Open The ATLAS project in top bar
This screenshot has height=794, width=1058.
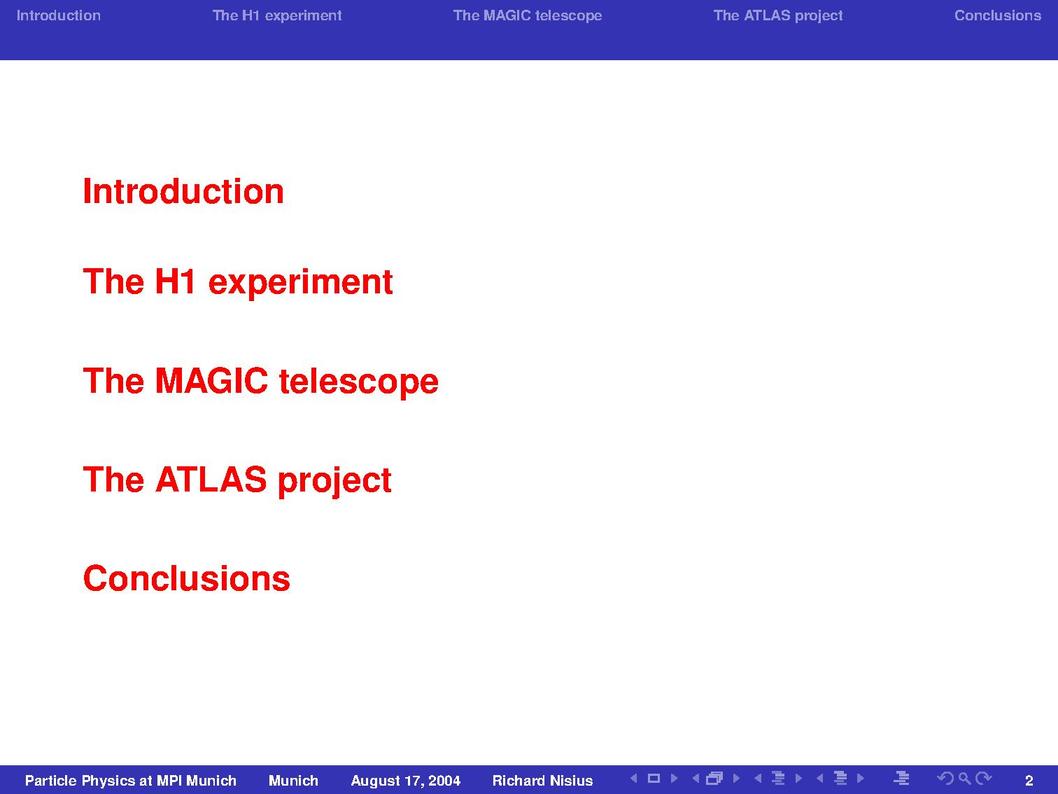(778, 16)
